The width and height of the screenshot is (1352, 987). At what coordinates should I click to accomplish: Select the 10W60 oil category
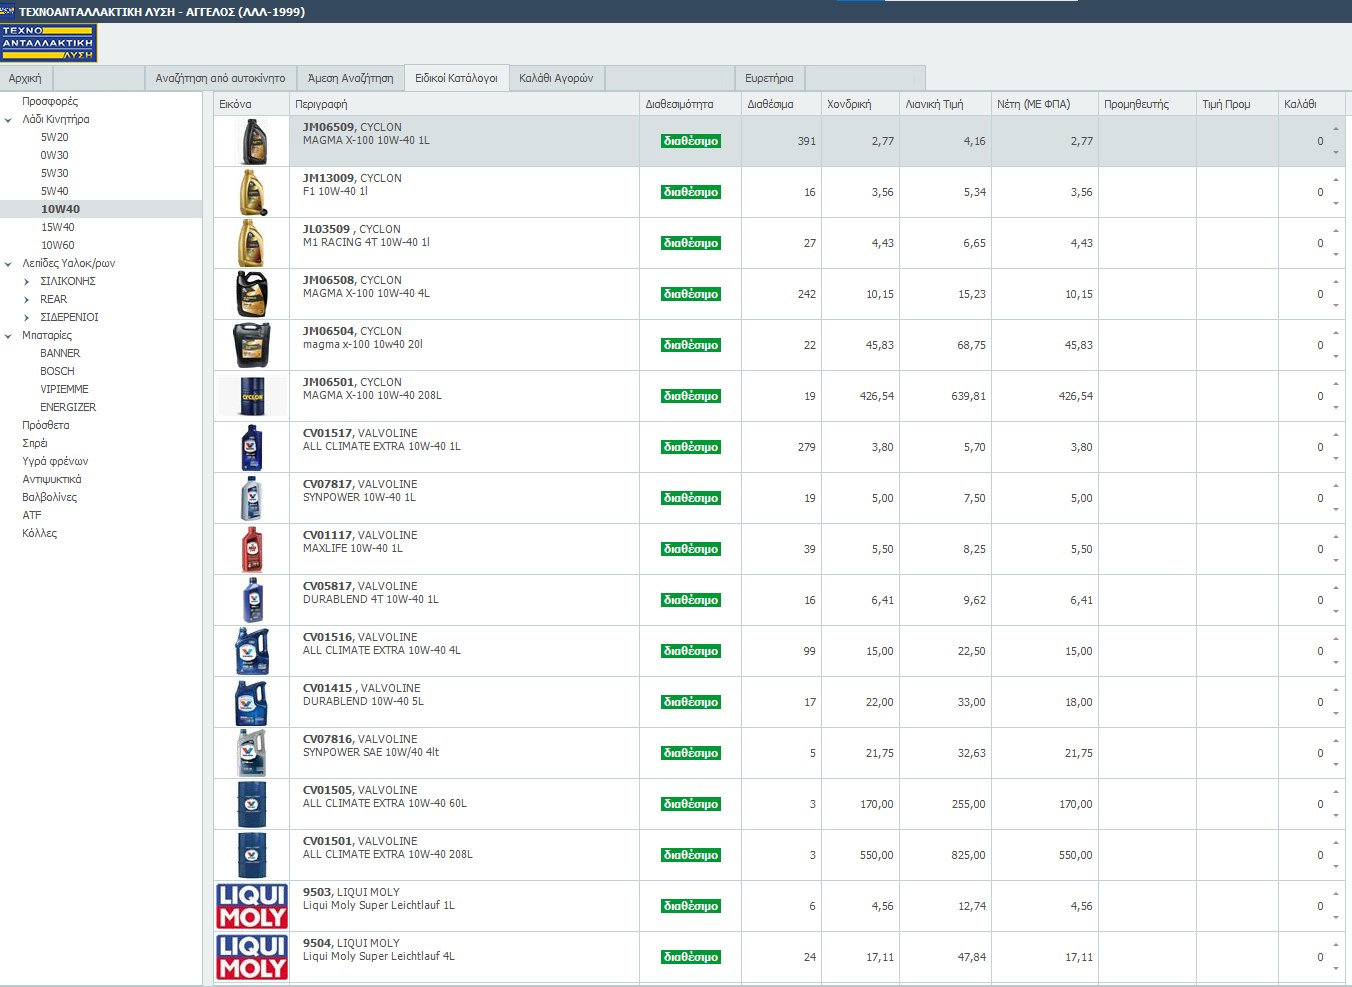pyautogui.click(x=58, y=245)
